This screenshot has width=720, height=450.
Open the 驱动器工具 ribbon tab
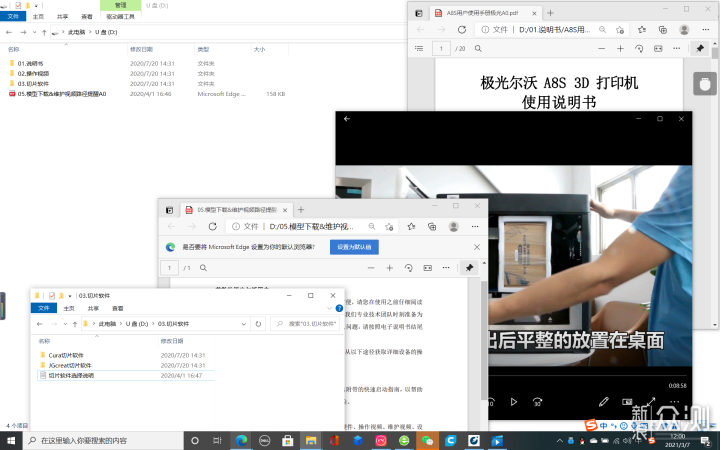[x=120, y=17]
